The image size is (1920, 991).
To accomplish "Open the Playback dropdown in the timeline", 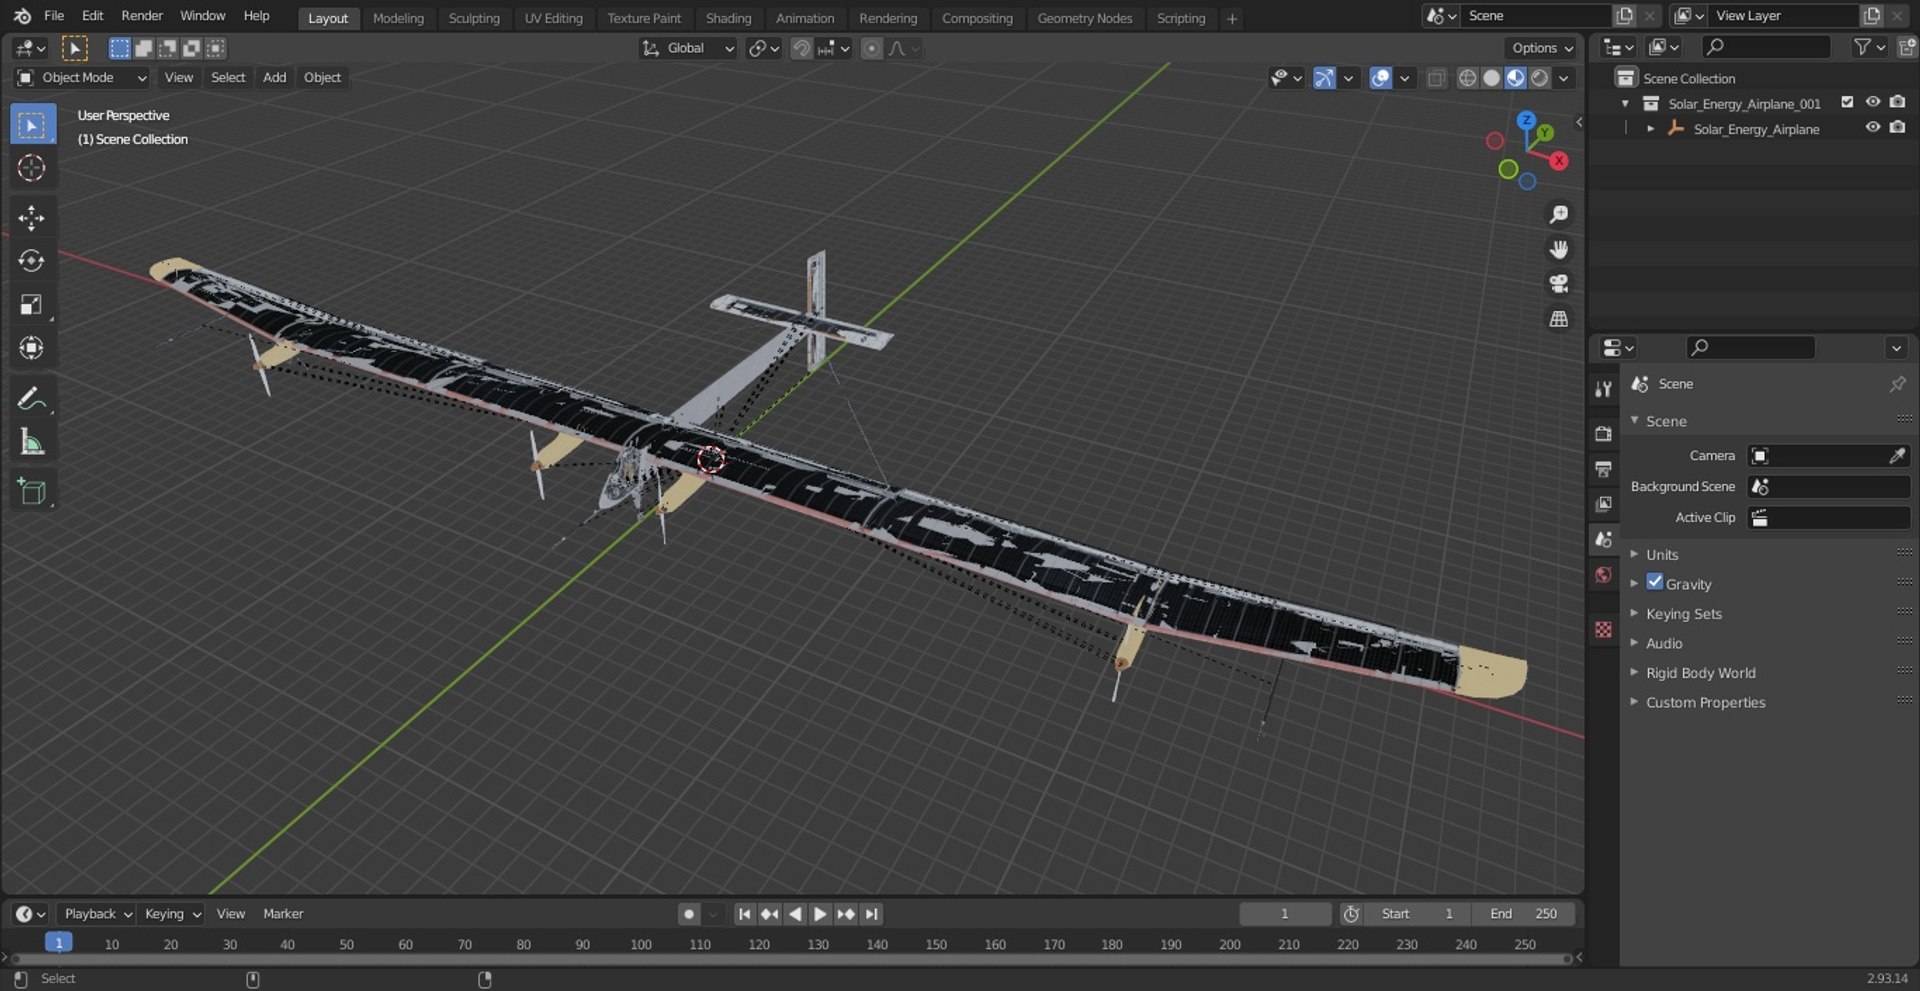I will [x=97, y=914].
